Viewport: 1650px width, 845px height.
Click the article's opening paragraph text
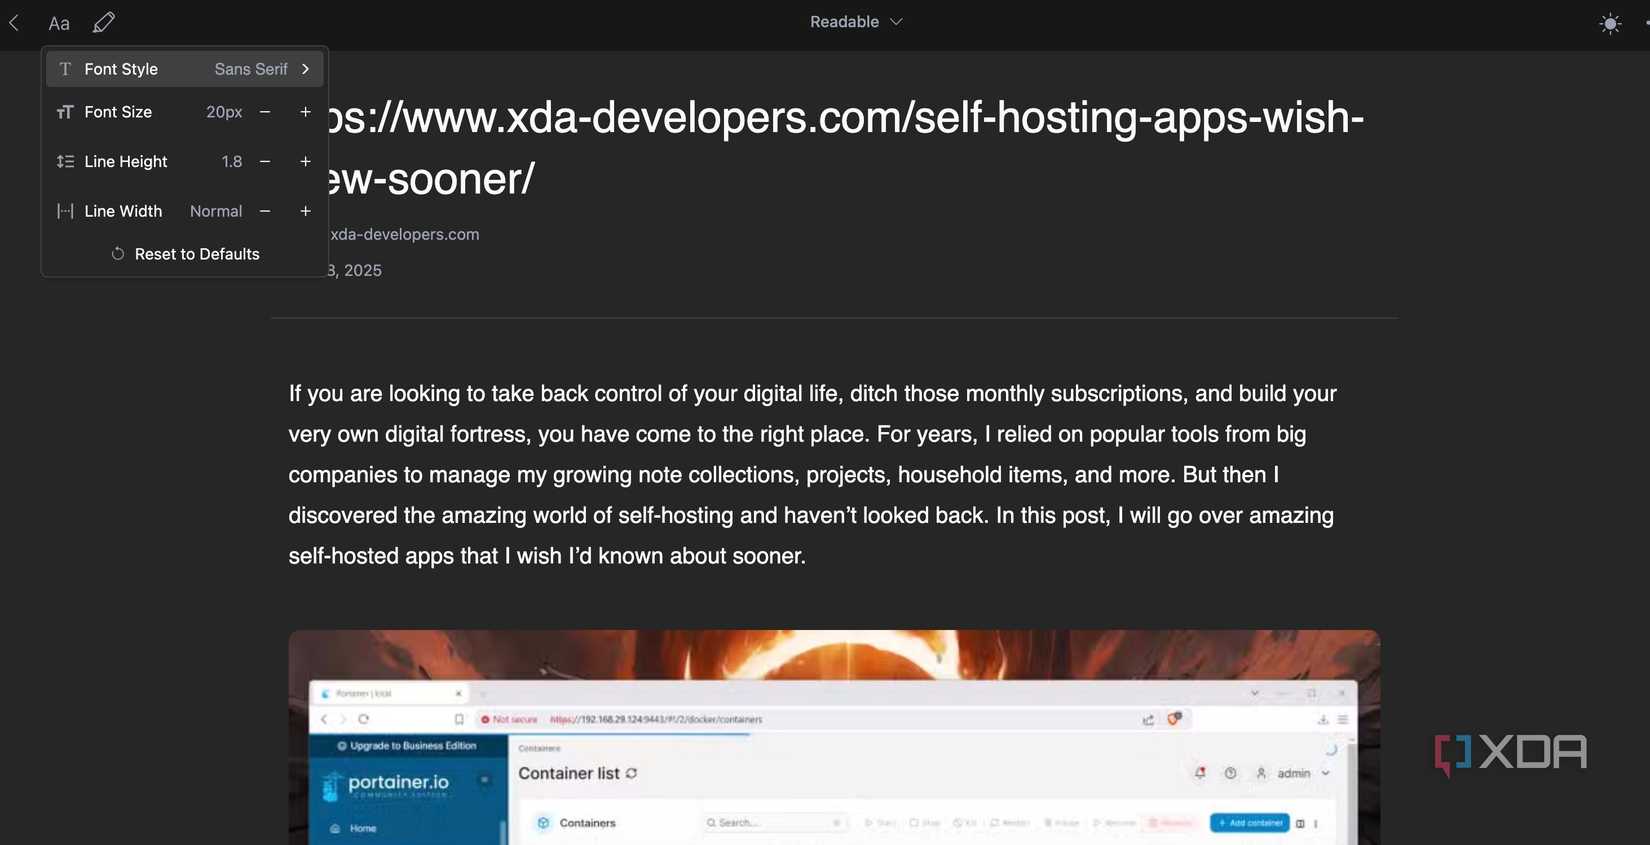pyautogui.click(x=813, y=475)
